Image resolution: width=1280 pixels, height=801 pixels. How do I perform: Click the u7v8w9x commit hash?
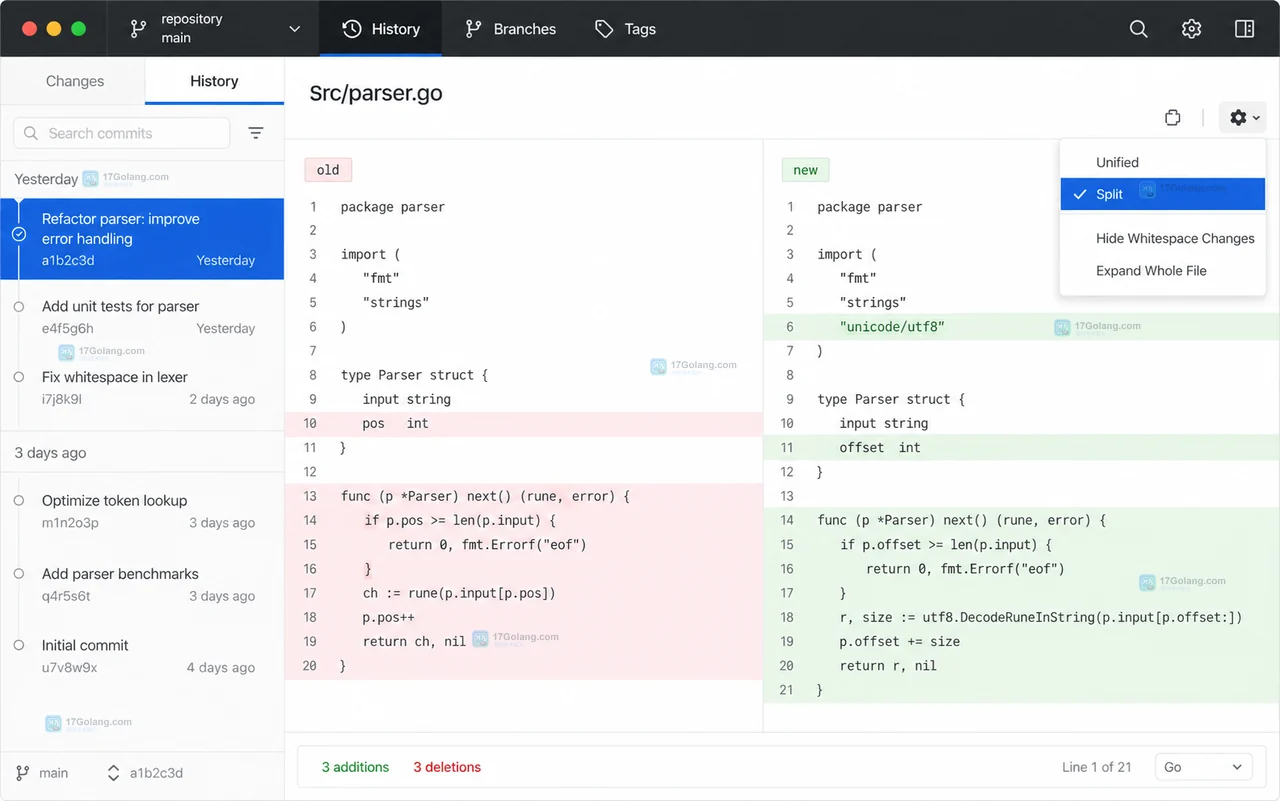(x=70, y=667)
